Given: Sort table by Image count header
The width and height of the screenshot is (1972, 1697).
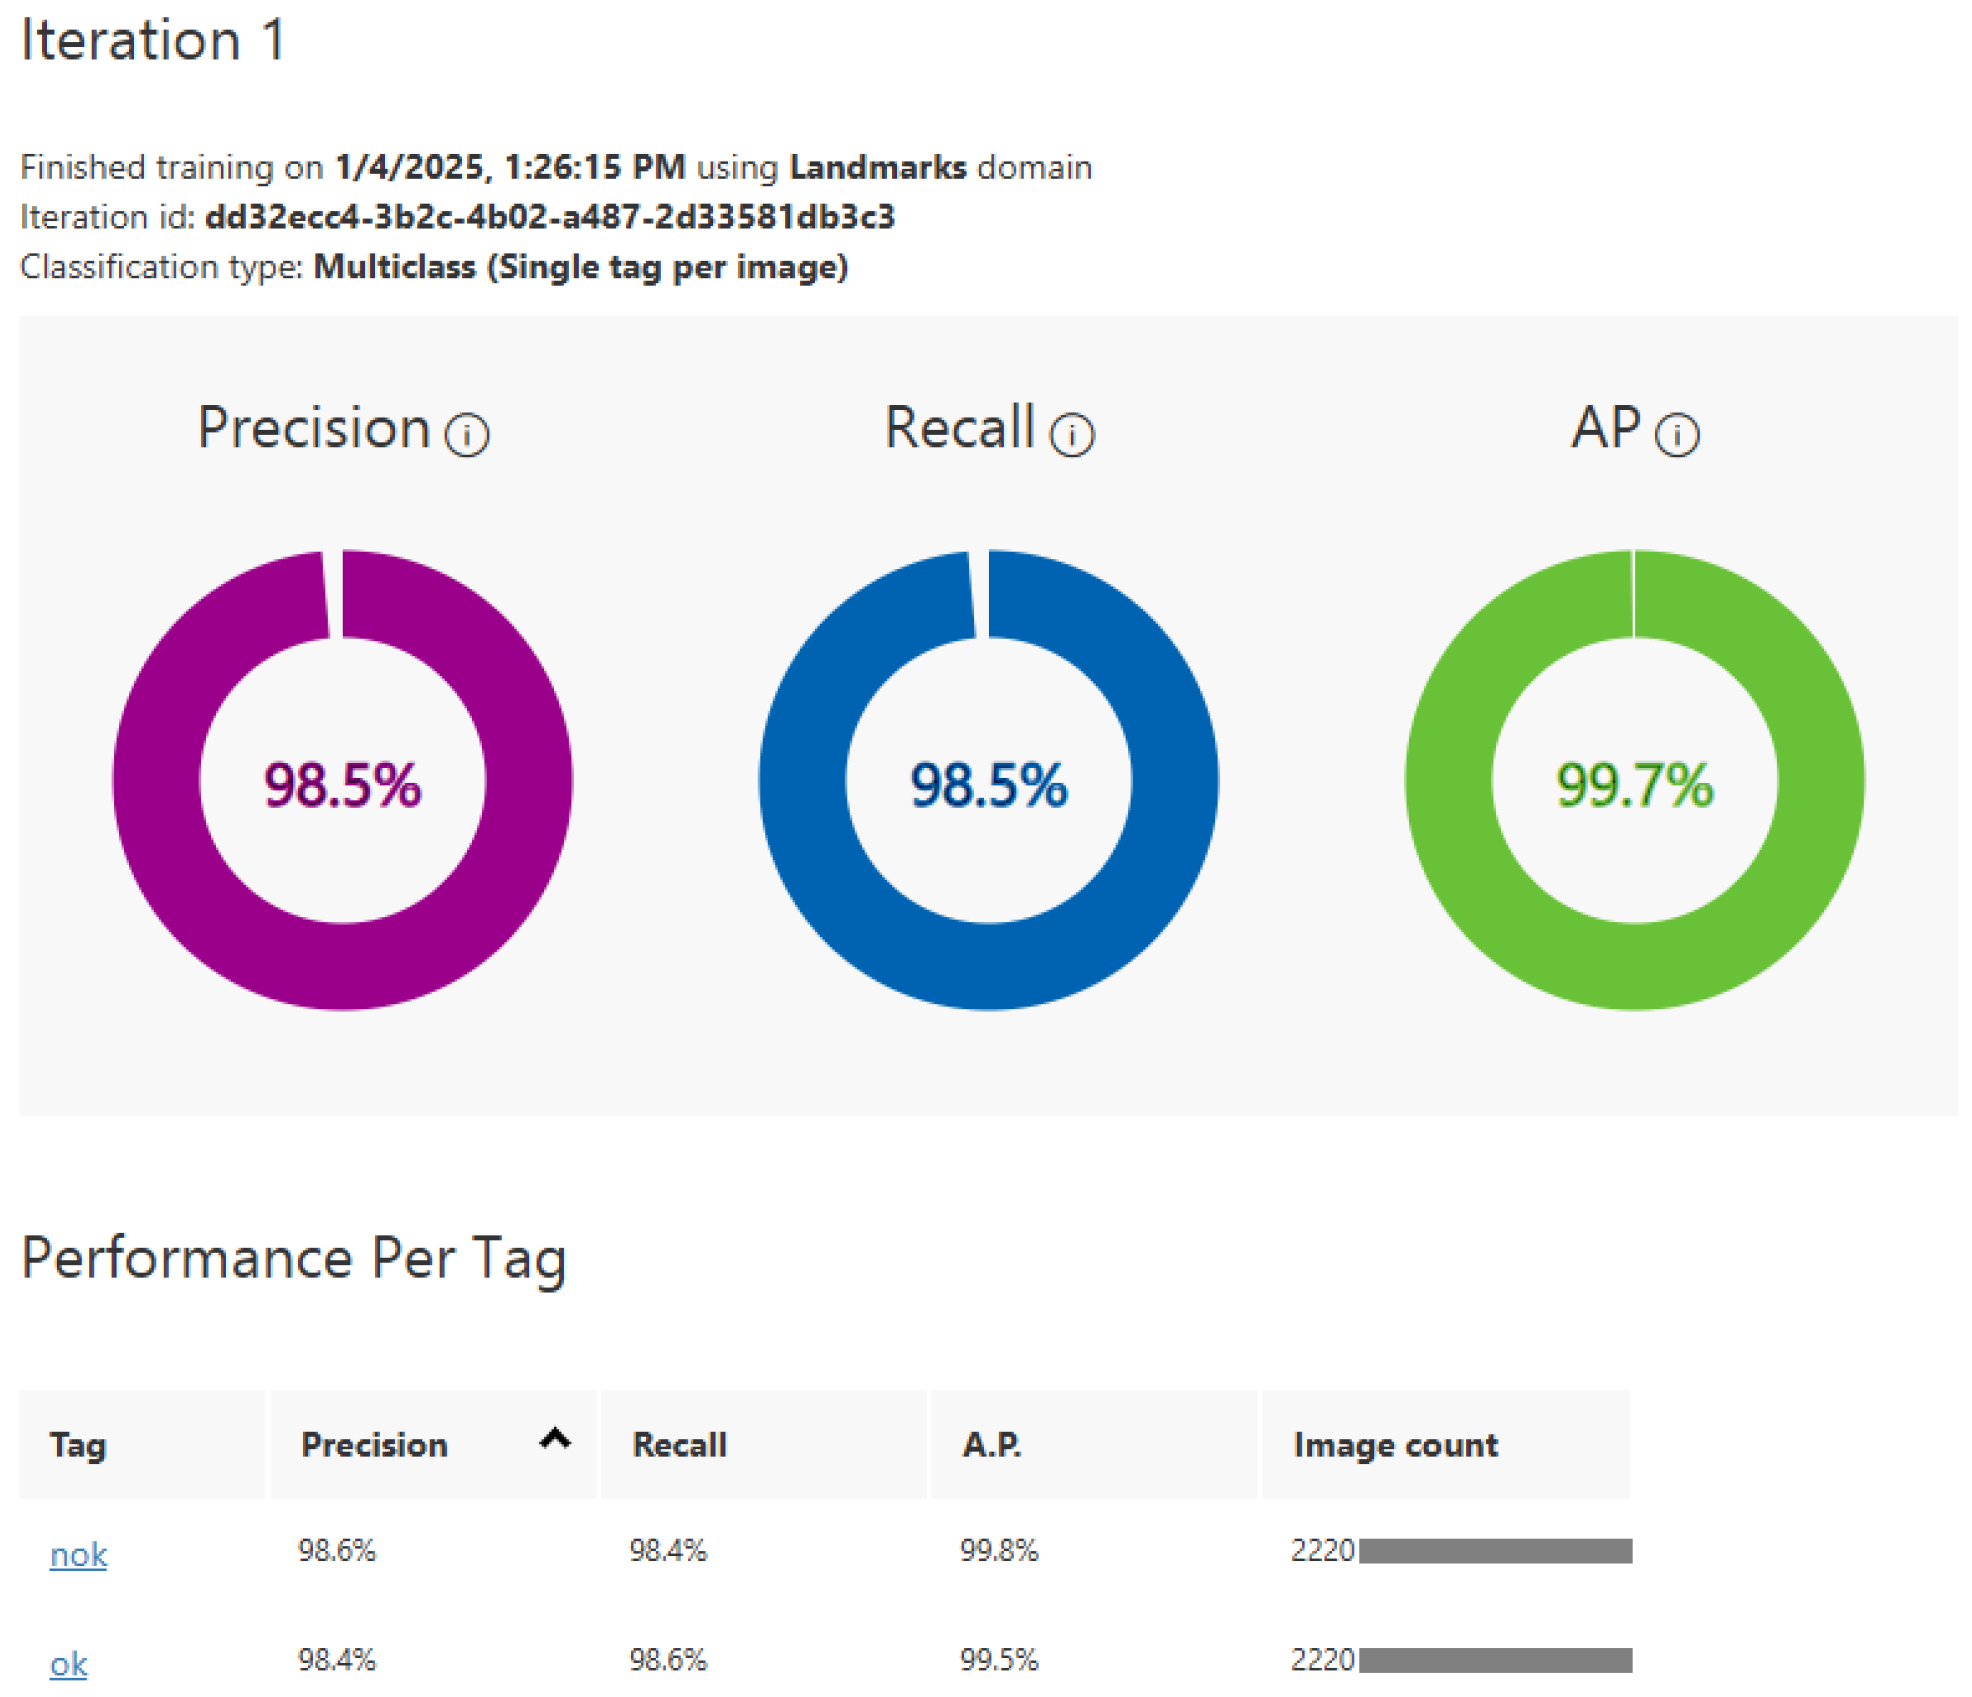Looking at the screenshot, I should (x=1395, y=1445).
